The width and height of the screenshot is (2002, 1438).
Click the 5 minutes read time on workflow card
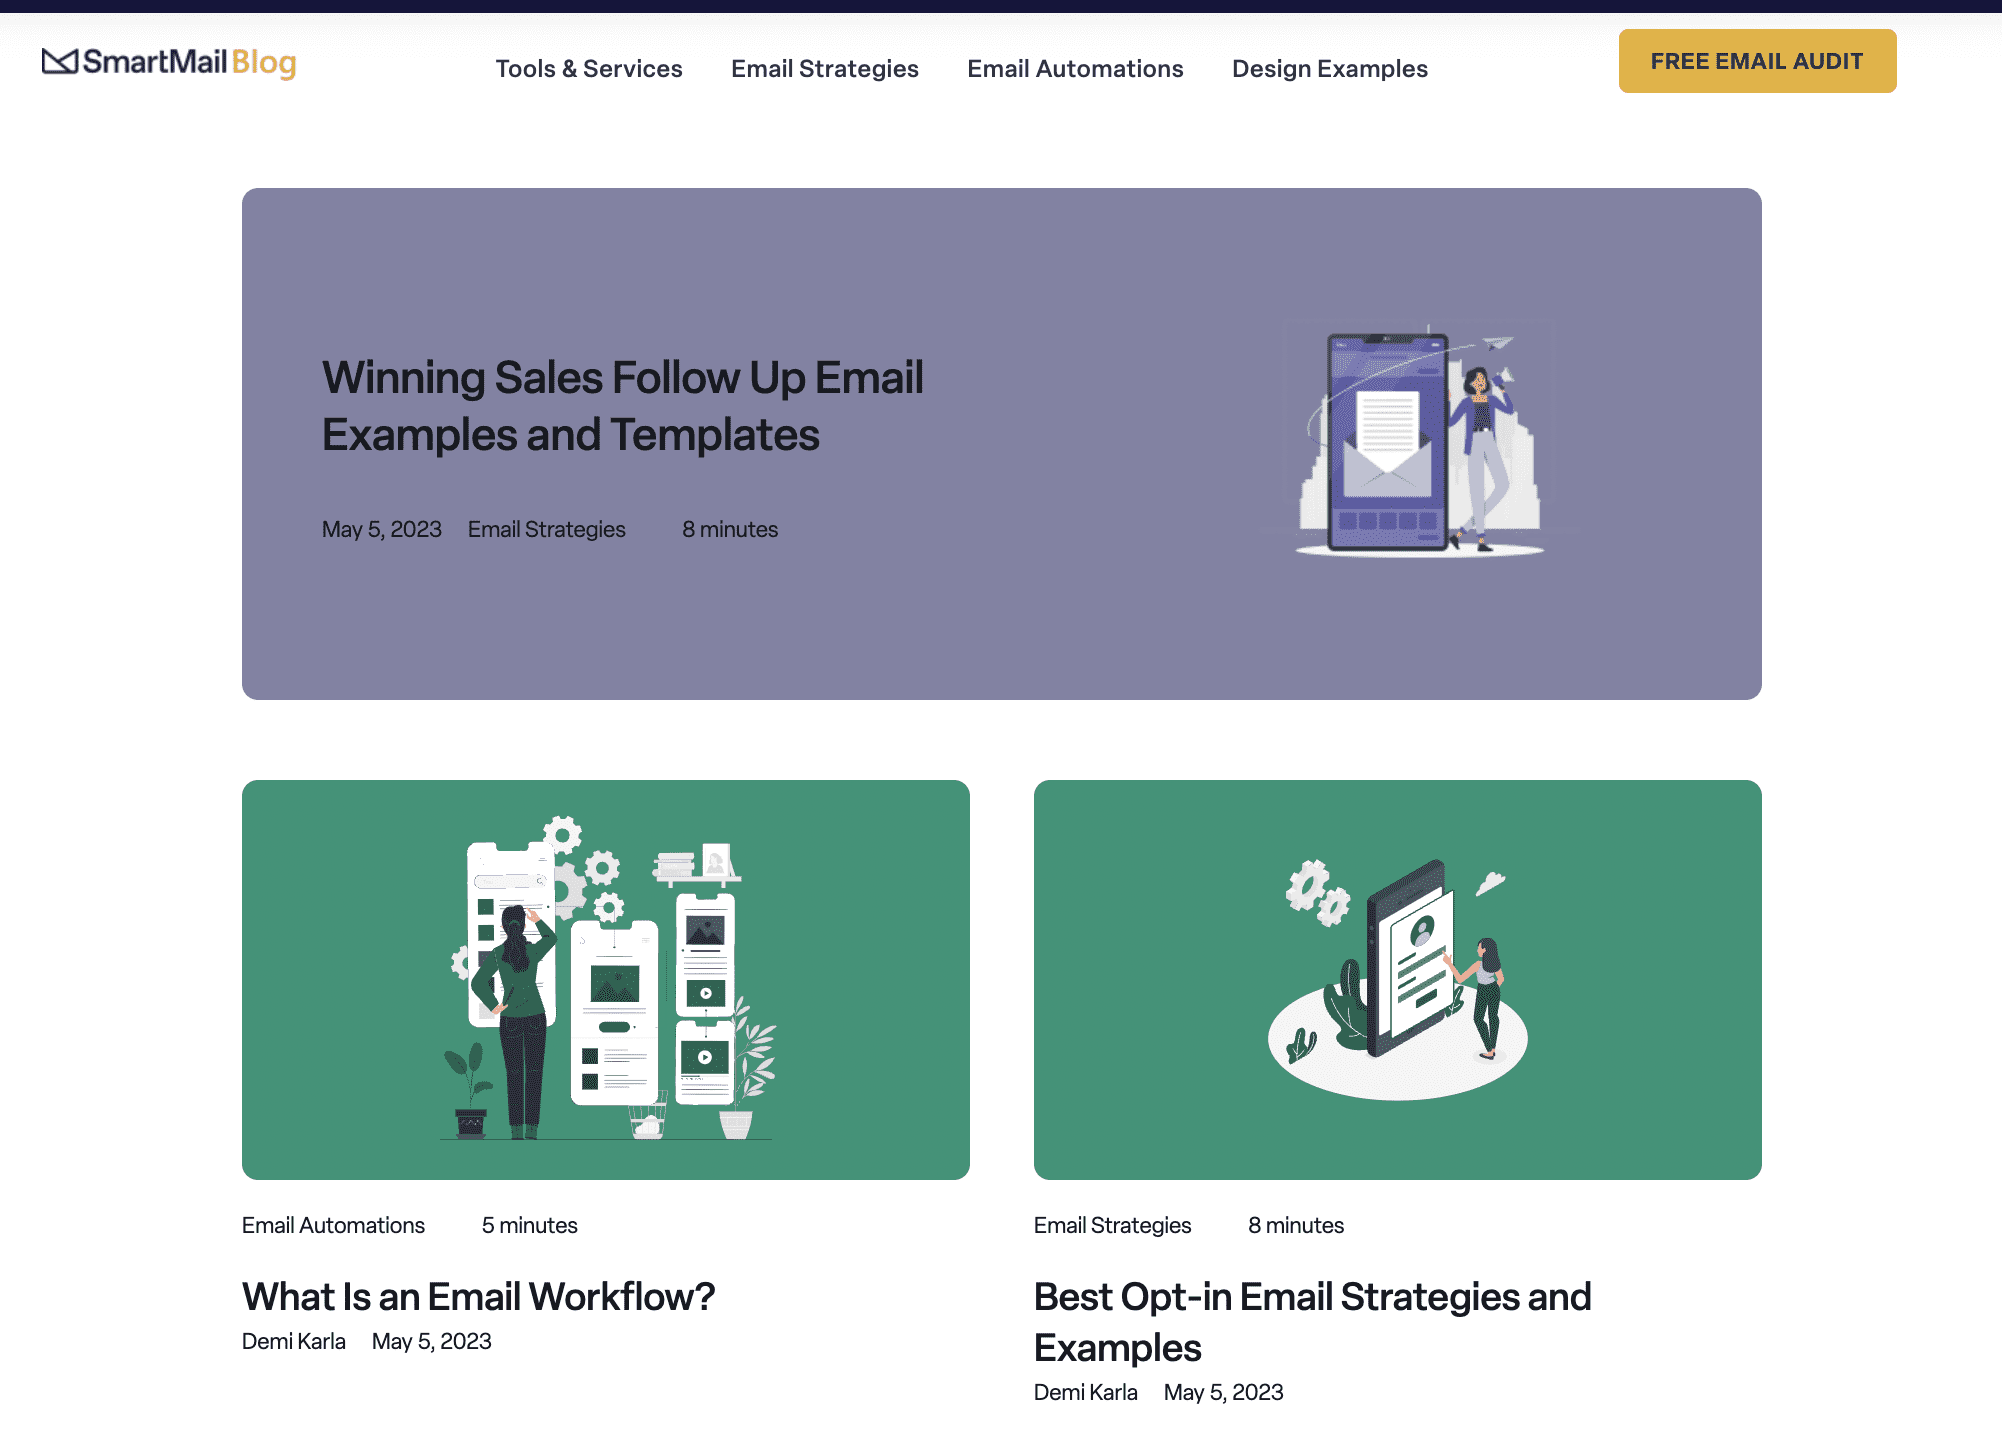point(528,1225)
